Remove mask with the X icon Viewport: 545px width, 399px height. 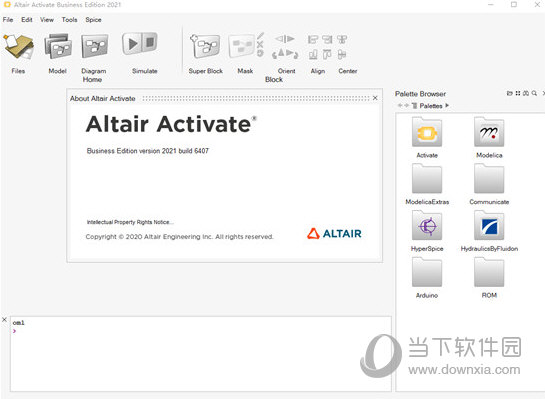(x=260, y=44)
